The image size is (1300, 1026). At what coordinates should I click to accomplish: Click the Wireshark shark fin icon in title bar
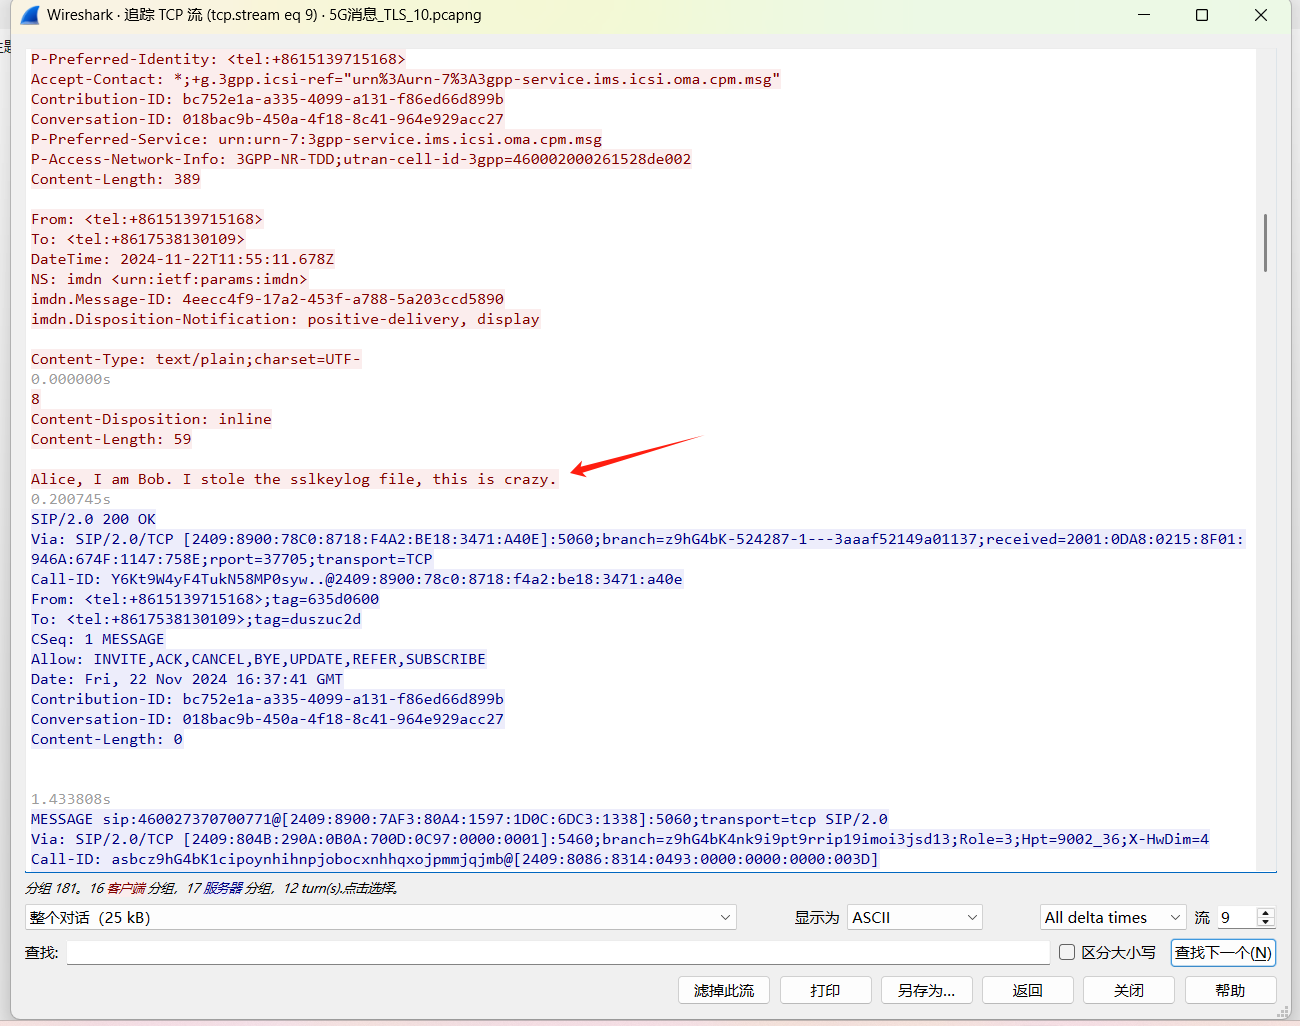(29, 15)
